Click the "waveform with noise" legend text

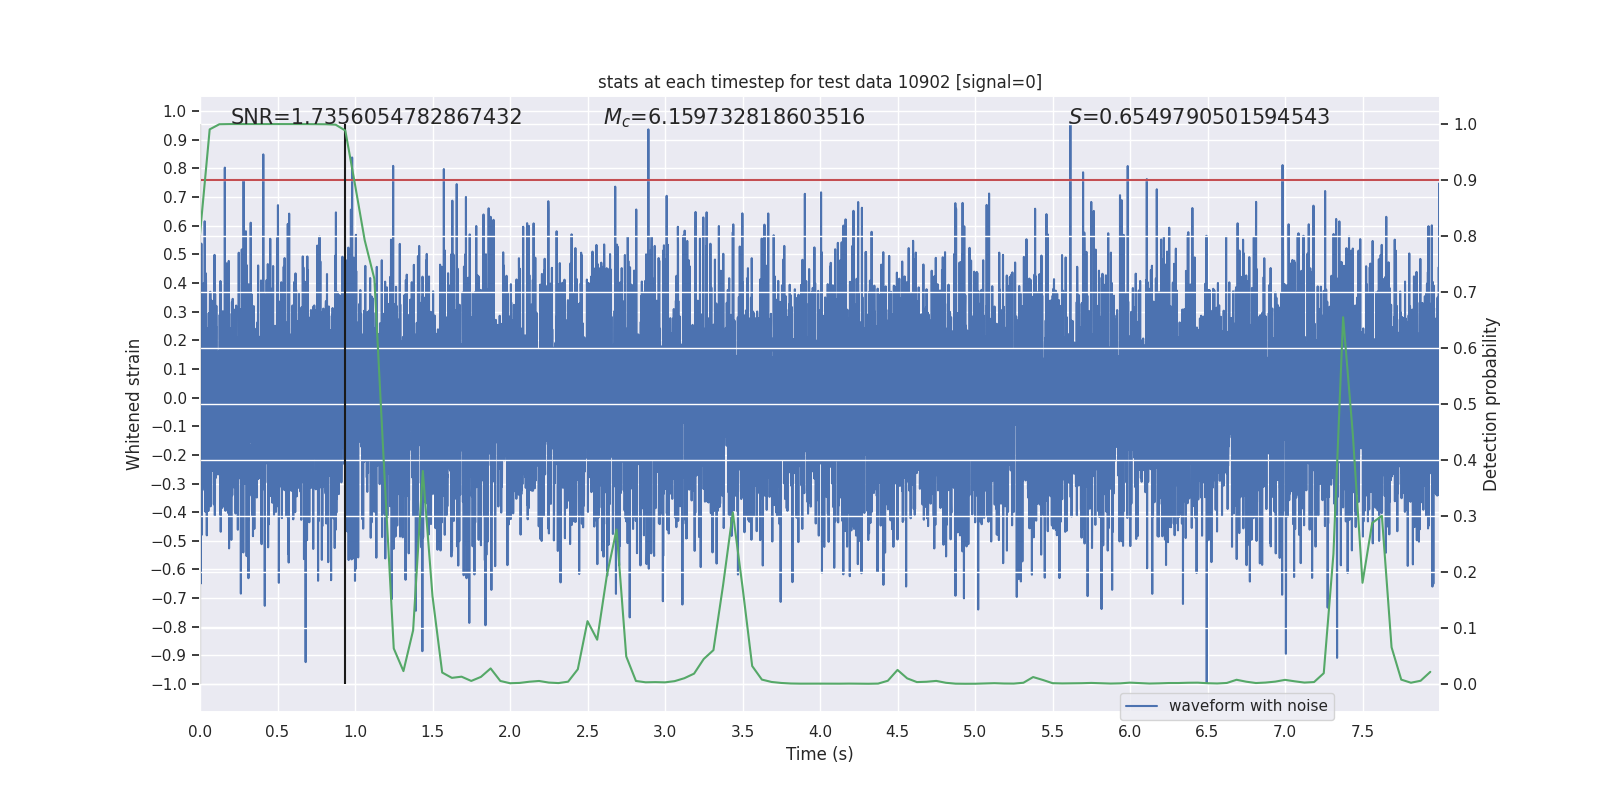1248,706
